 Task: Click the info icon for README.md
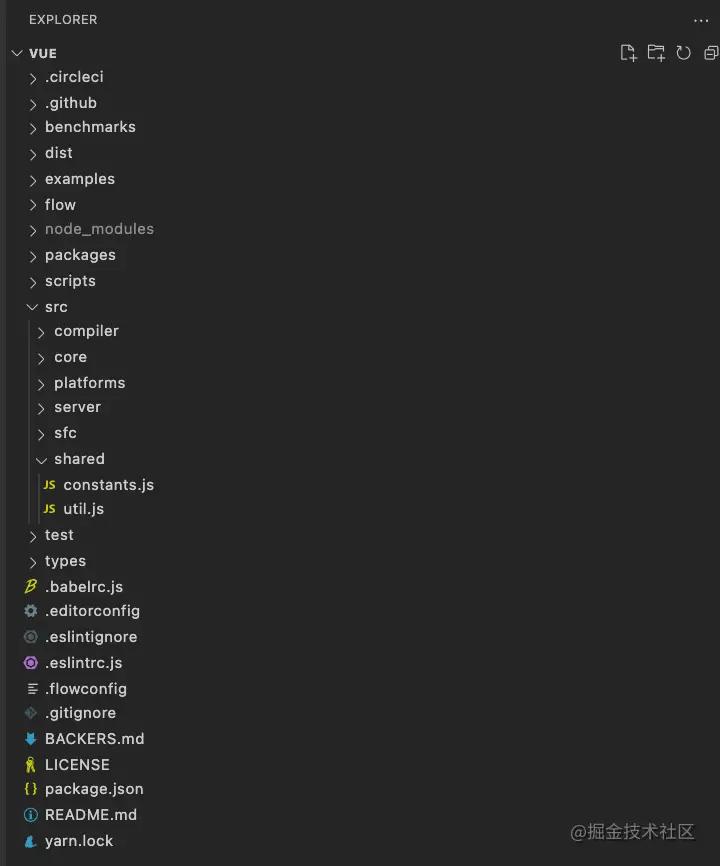coord(31,815)
